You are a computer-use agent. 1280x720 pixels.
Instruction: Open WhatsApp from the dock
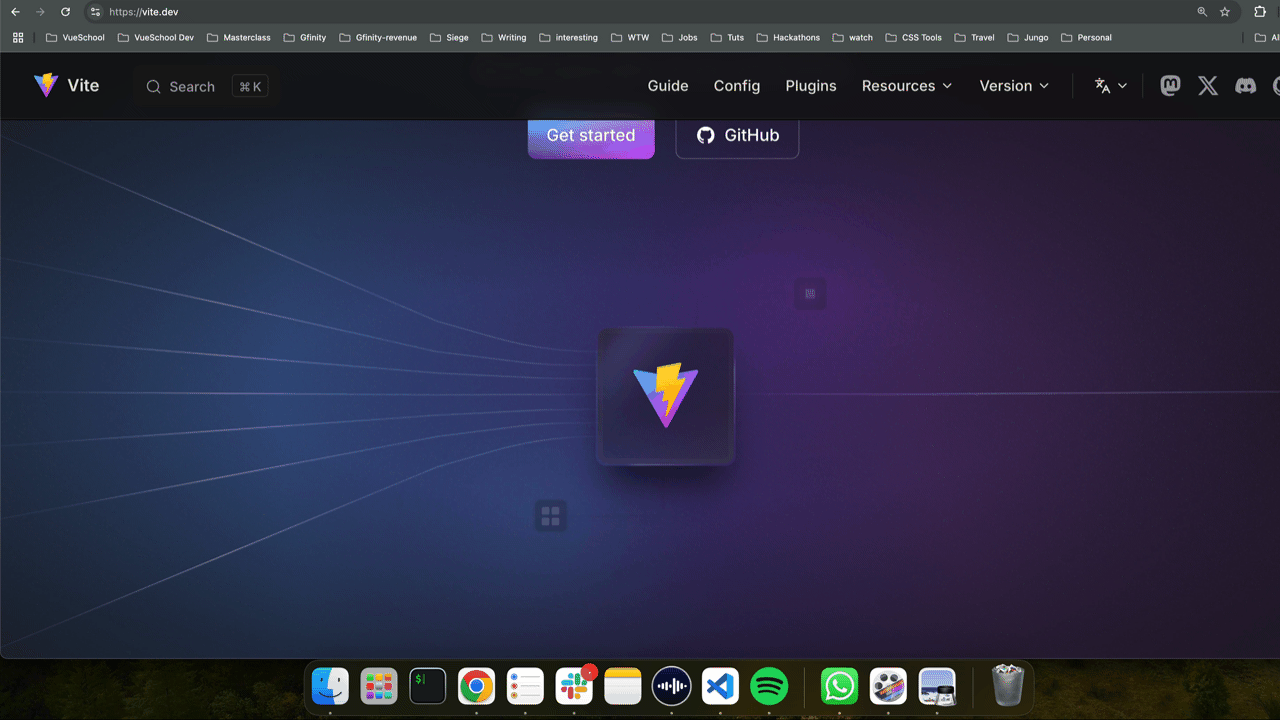839,686
